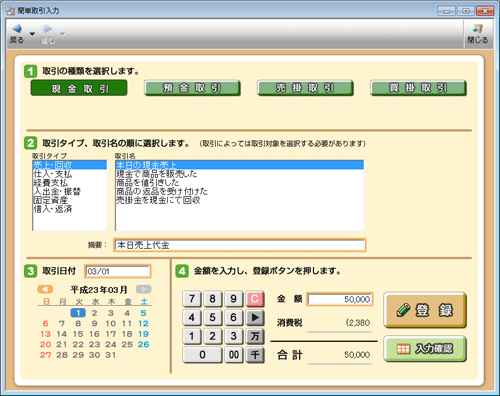Select the 売掛取引 transaction type button

point(305,88)
